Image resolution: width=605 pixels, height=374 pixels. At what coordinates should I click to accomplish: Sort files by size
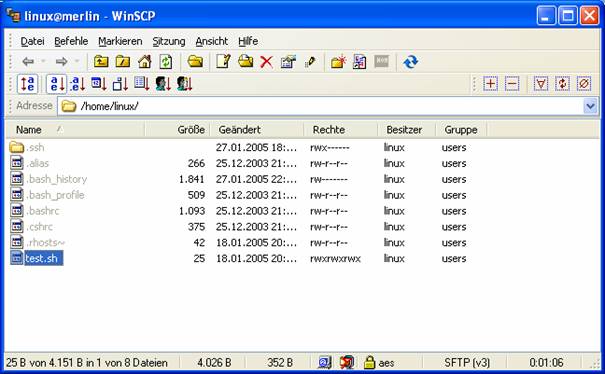120,84
